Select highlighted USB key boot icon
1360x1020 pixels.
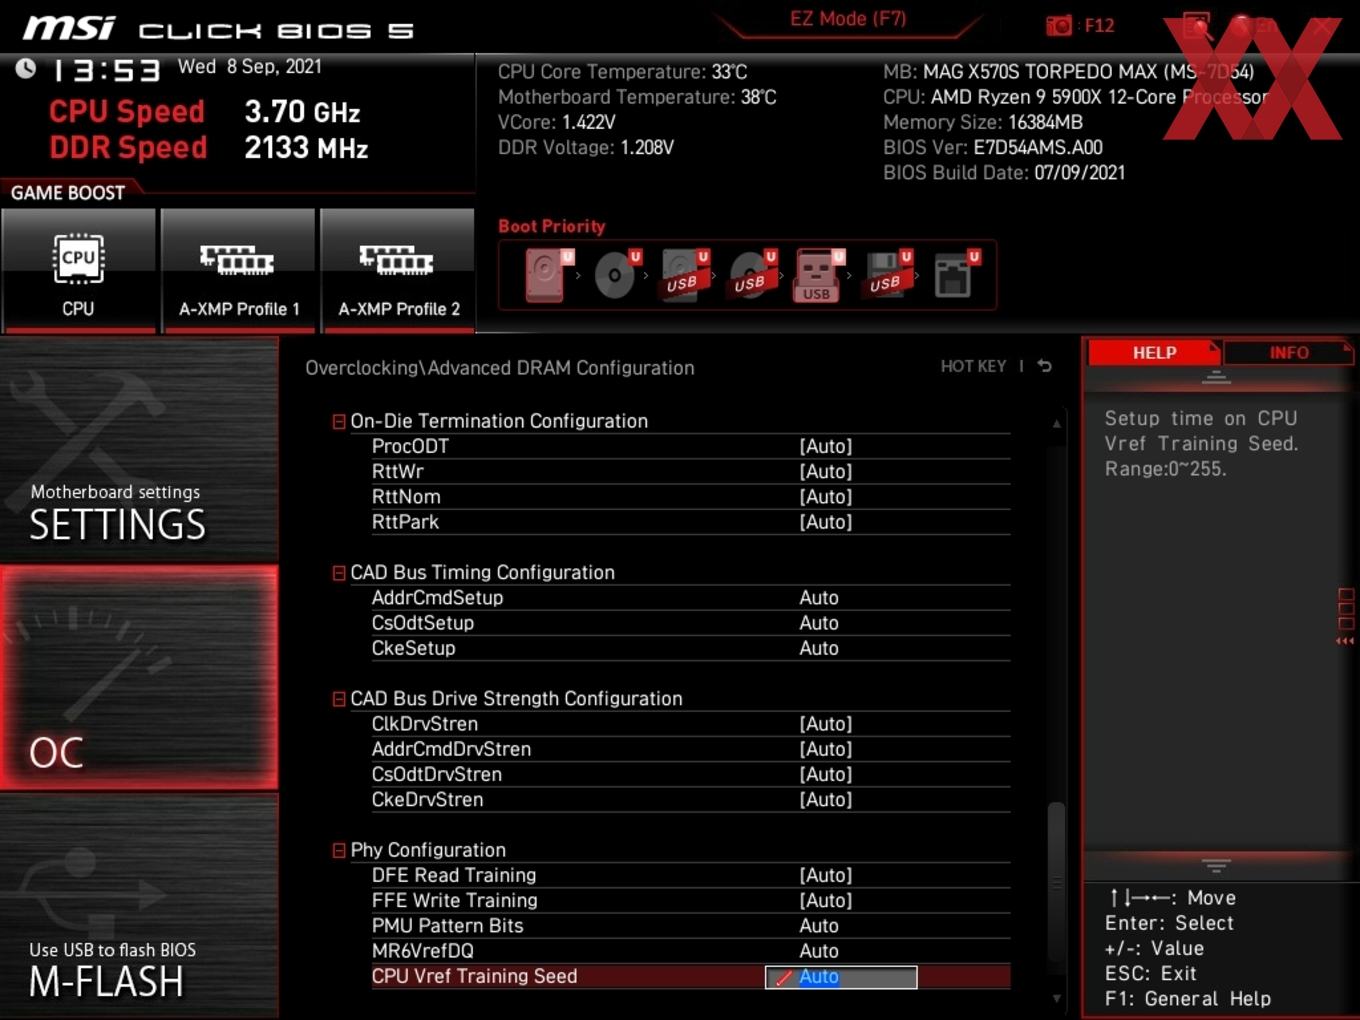(818, 275)
